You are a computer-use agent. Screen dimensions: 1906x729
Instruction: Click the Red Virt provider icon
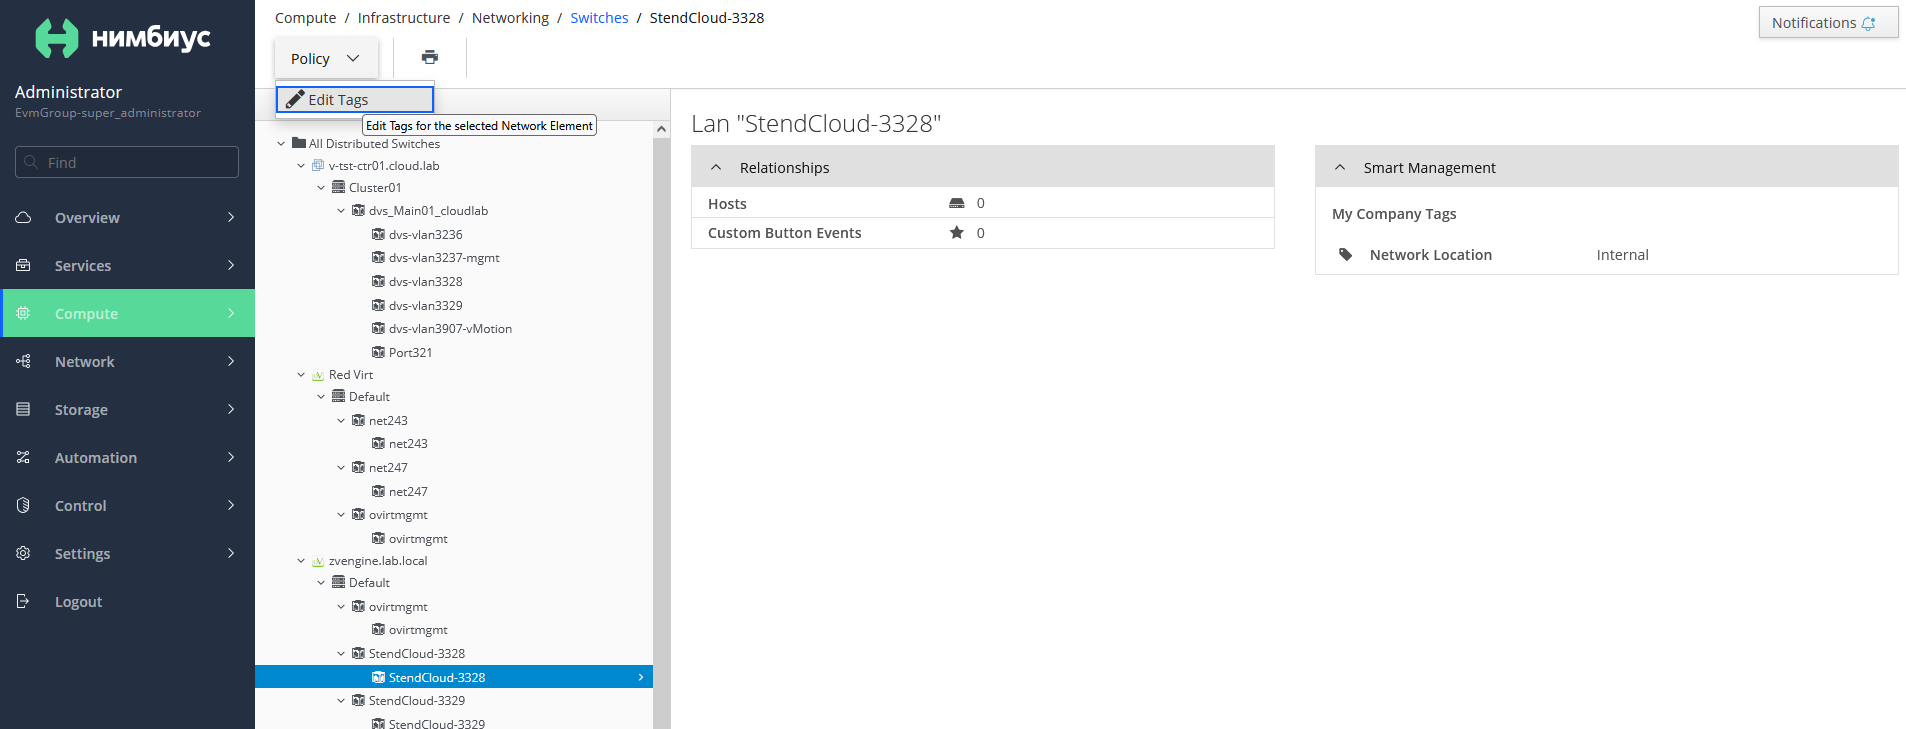318,375
